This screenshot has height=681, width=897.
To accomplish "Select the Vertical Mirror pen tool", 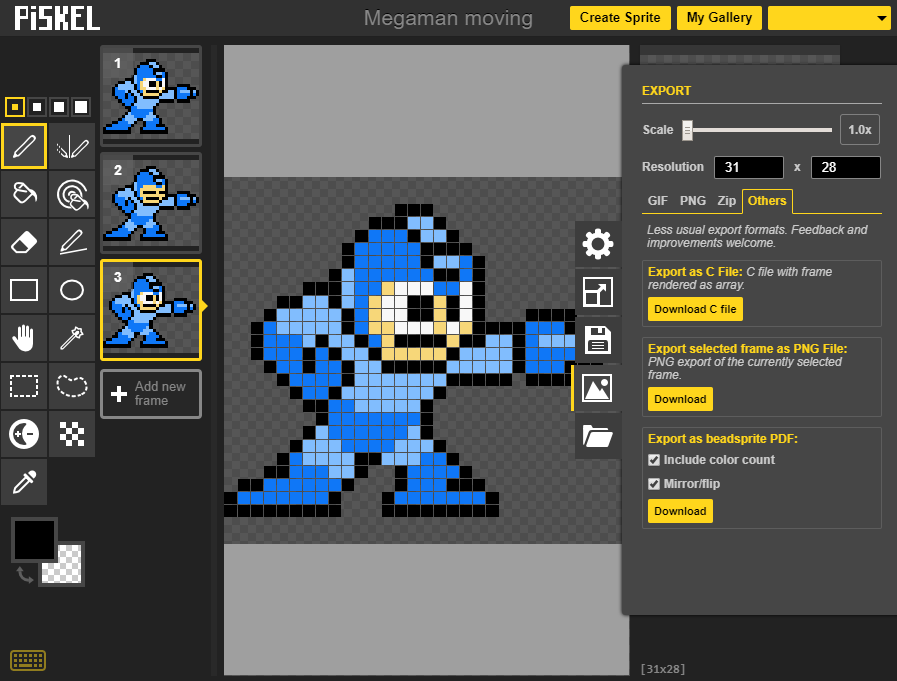I will [x=72, y=146].
